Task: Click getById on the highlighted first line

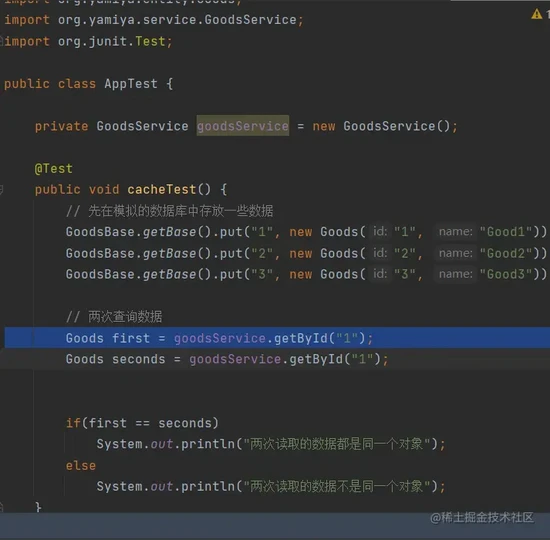Action: 301,338
